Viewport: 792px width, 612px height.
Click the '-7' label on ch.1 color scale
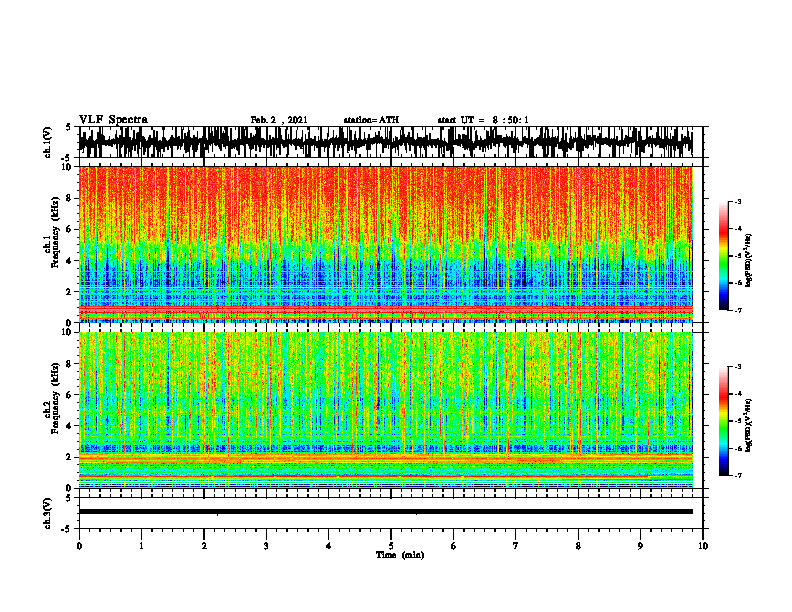(x=738, y=310)
